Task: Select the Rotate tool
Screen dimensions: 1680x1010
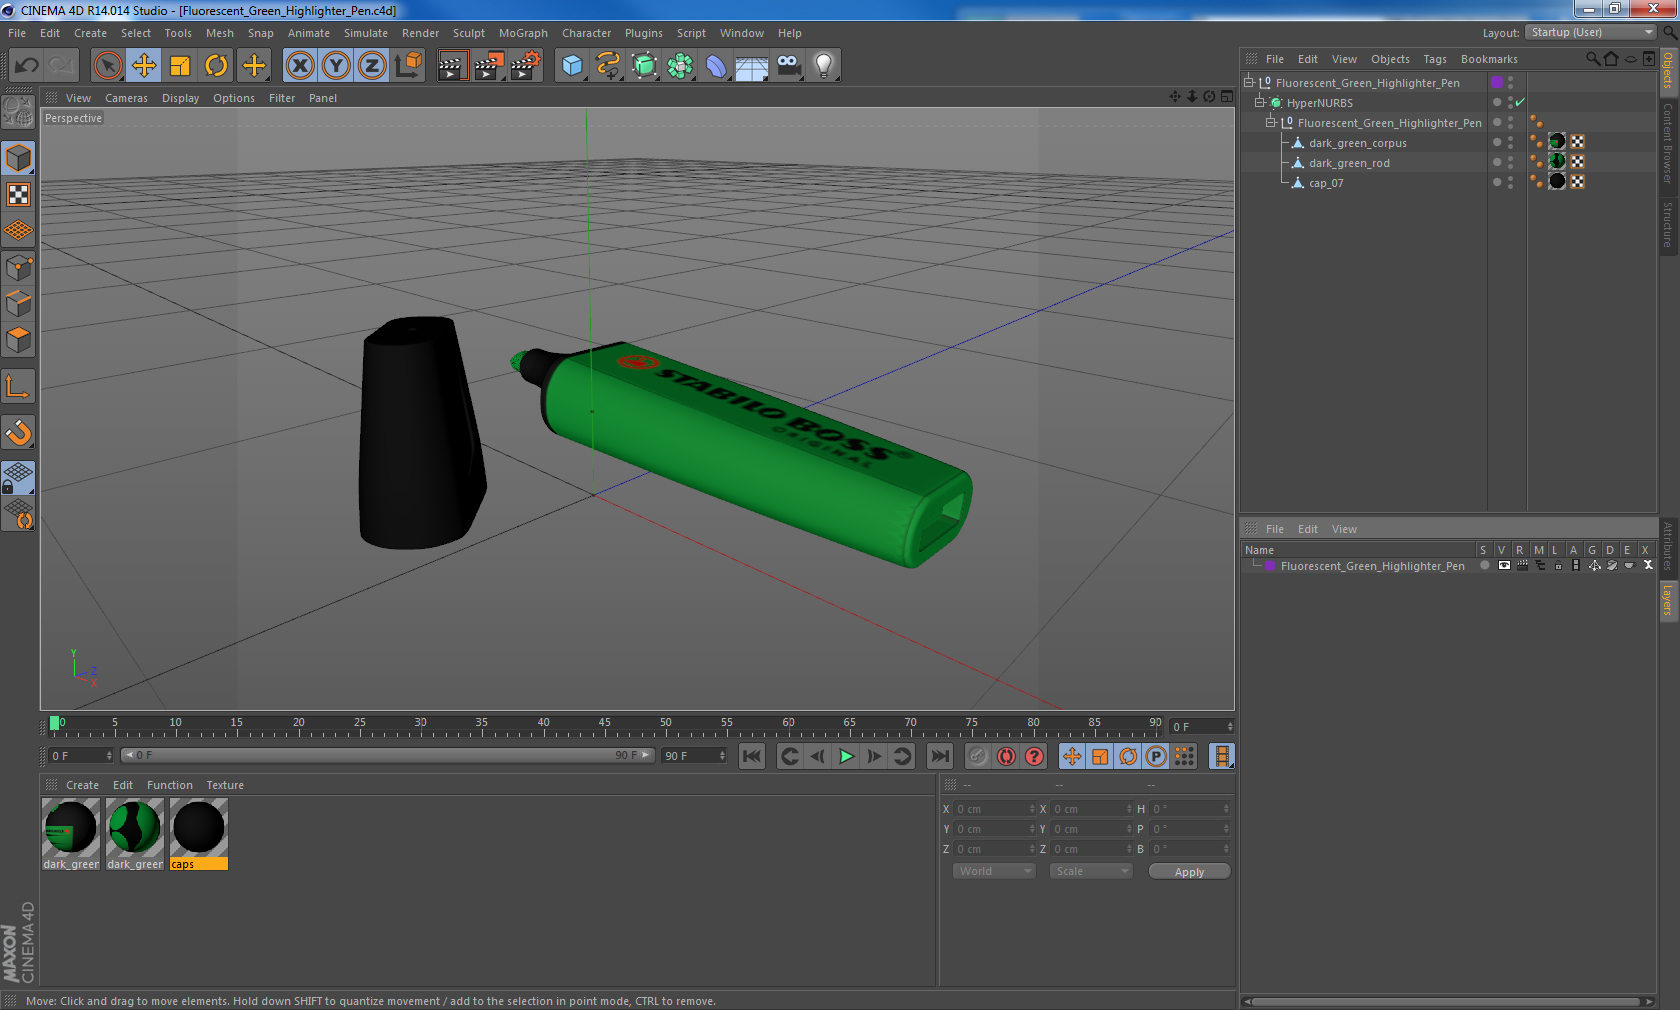Action: [x=216, y=66]
